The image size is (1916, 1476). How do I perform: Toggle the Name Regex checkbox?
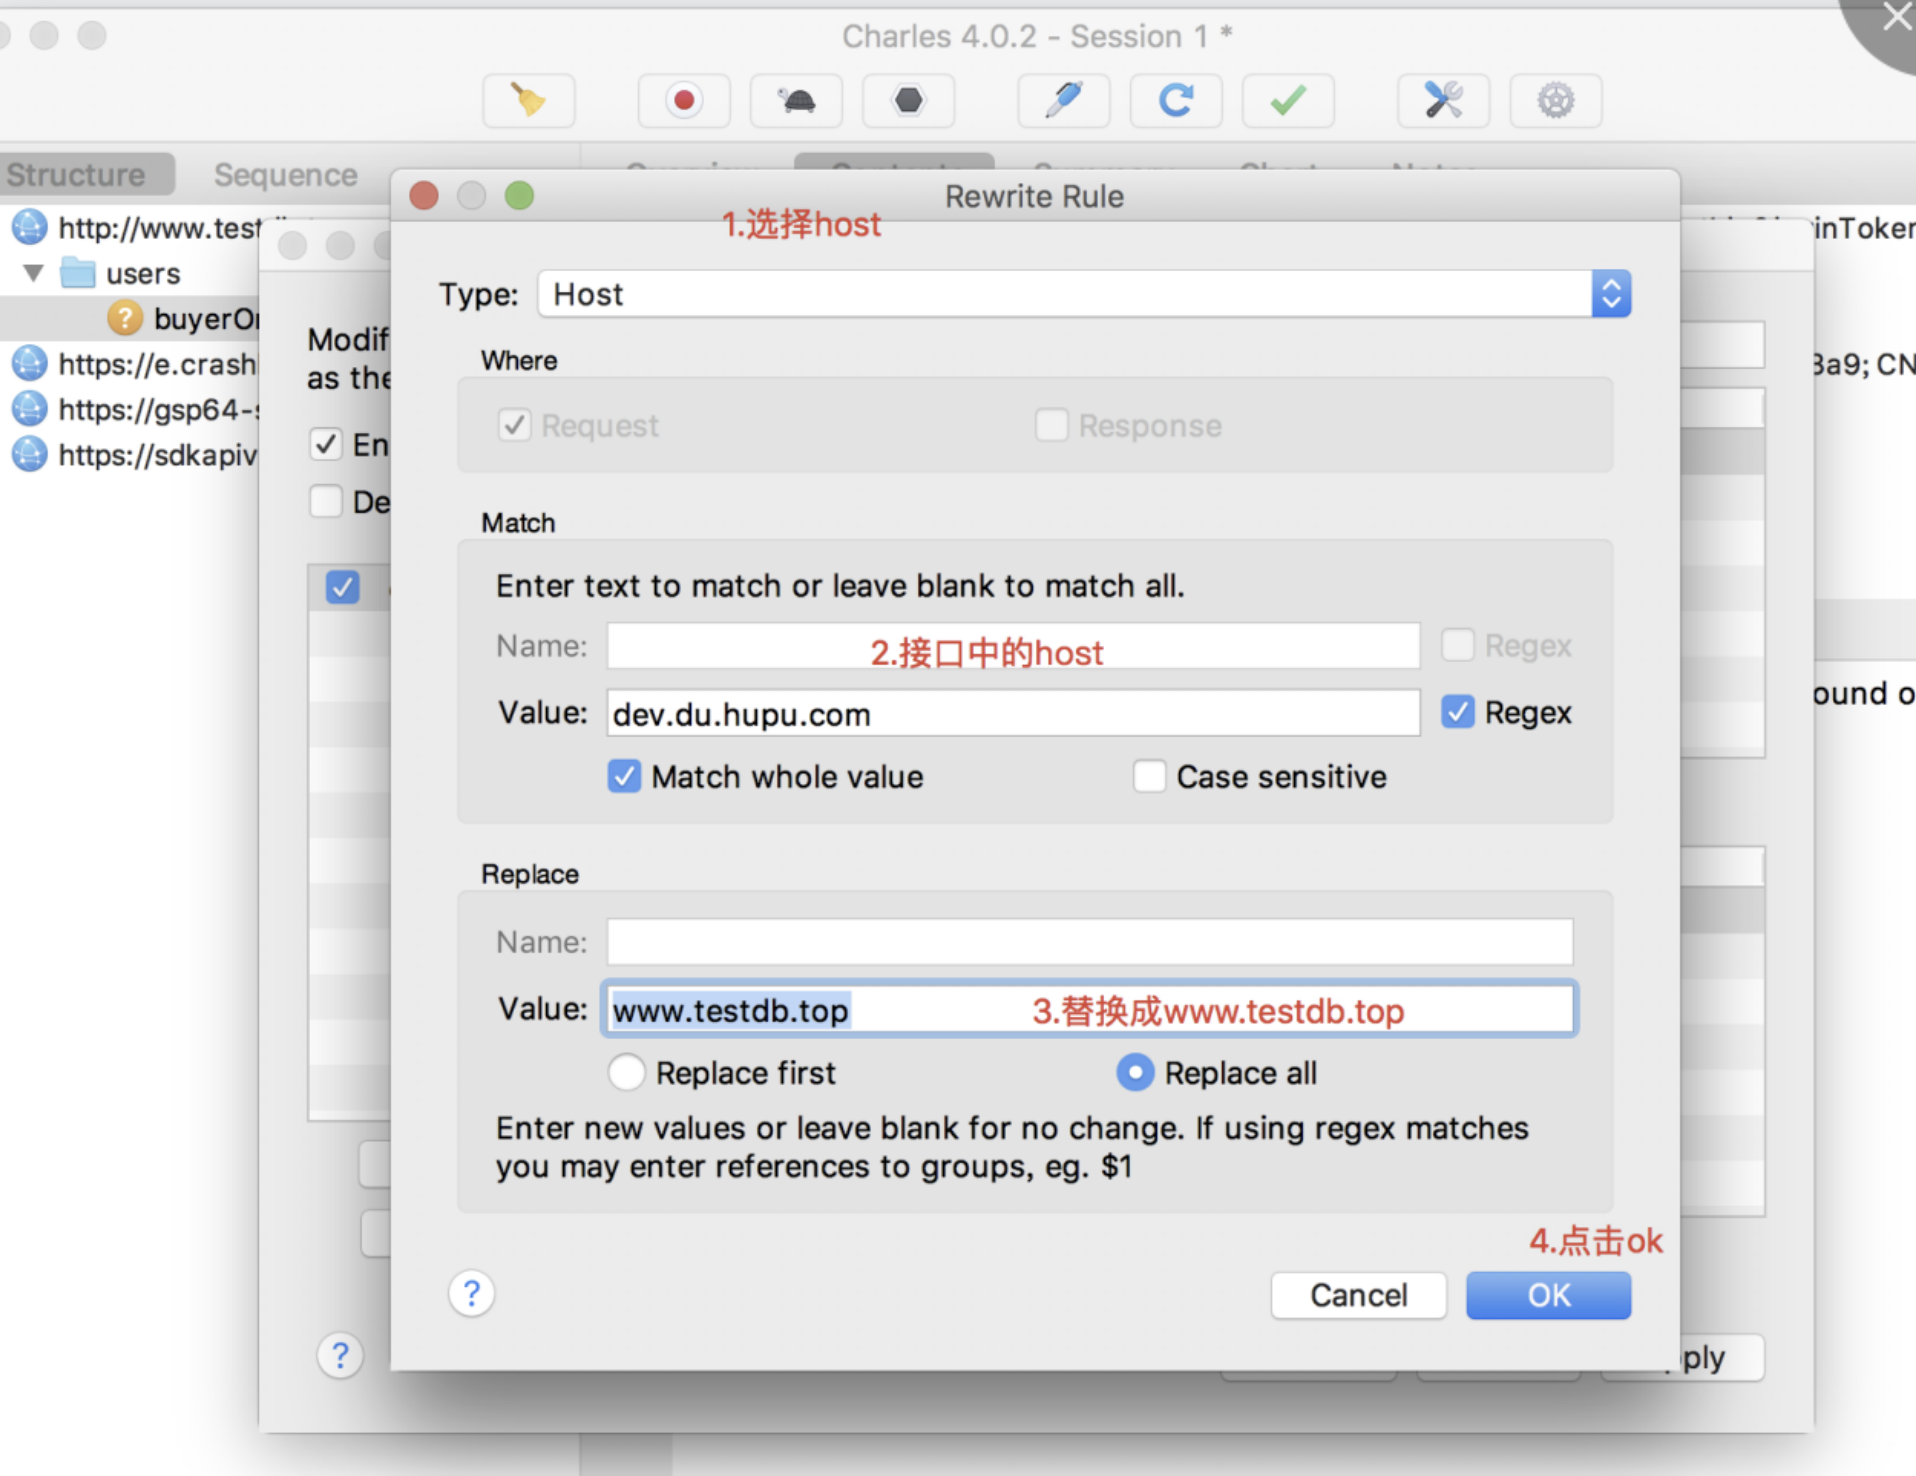click(1457, 645)
